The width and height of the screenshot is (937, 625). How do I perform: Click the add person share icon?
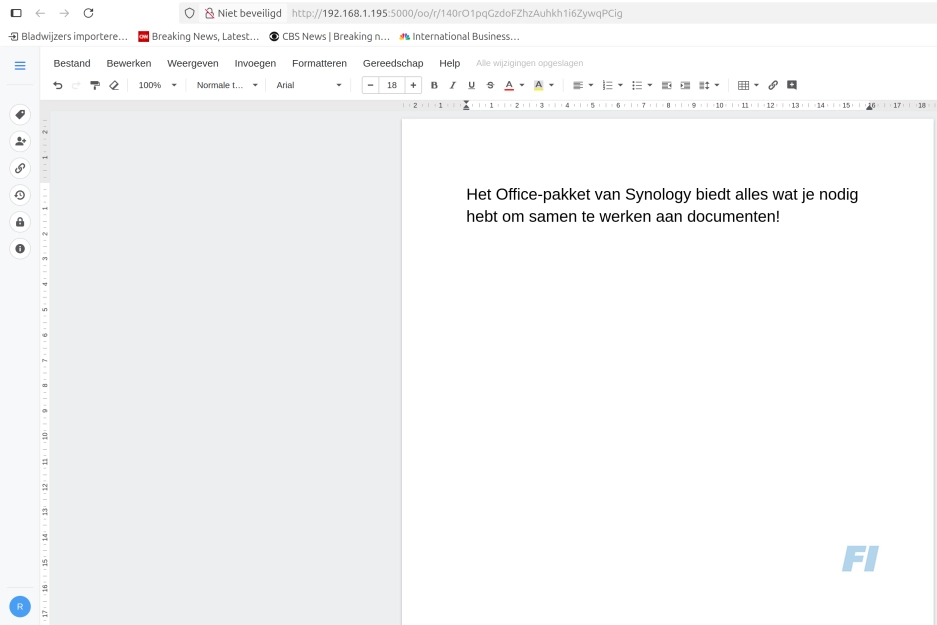tap(20, 142)
